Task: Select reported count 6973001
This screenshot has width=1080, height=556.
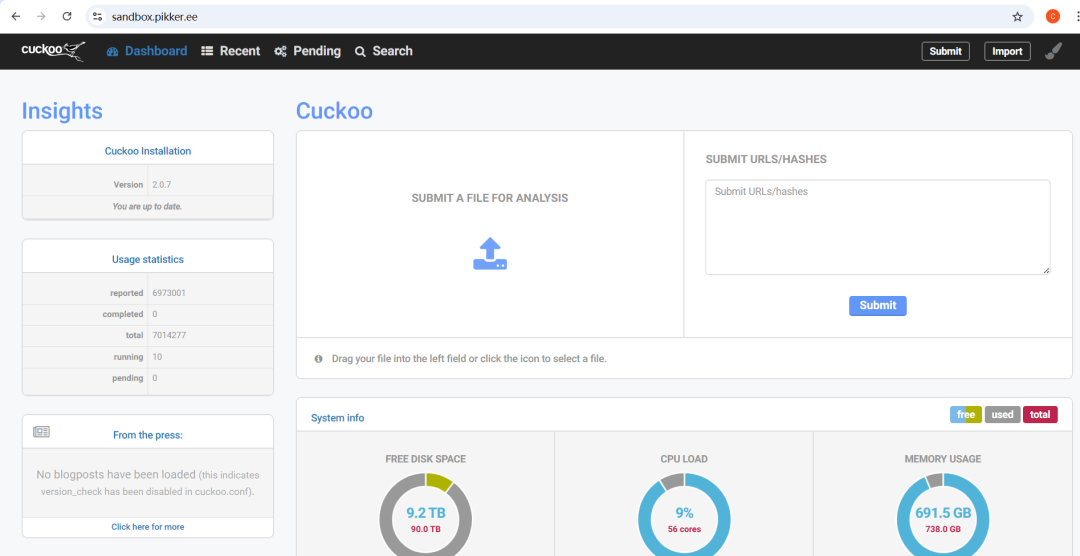Action: [x=169, y=293]
